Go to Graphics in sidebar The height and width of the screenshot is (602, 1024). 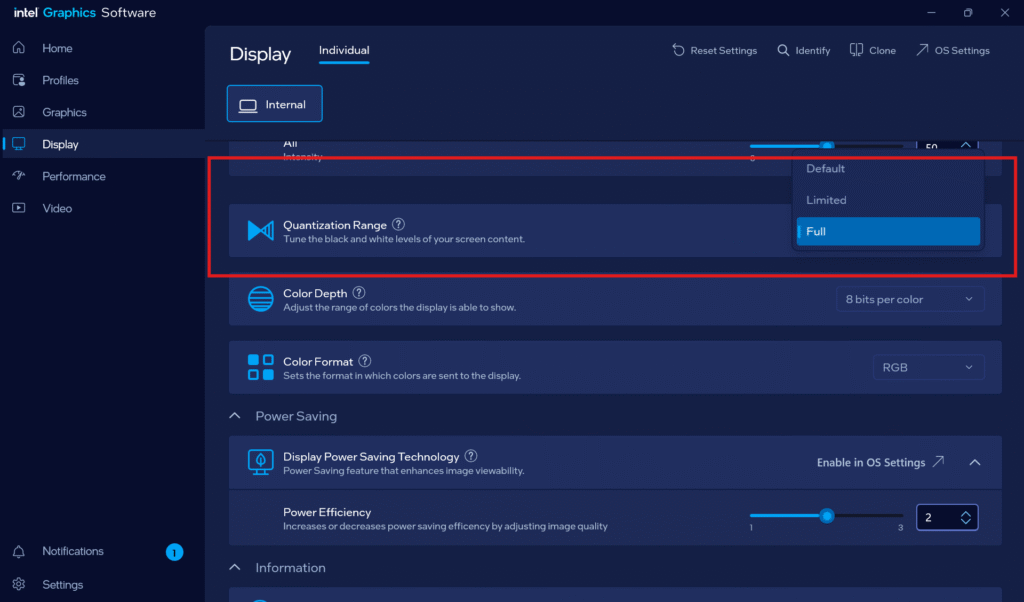coord(65,112)
